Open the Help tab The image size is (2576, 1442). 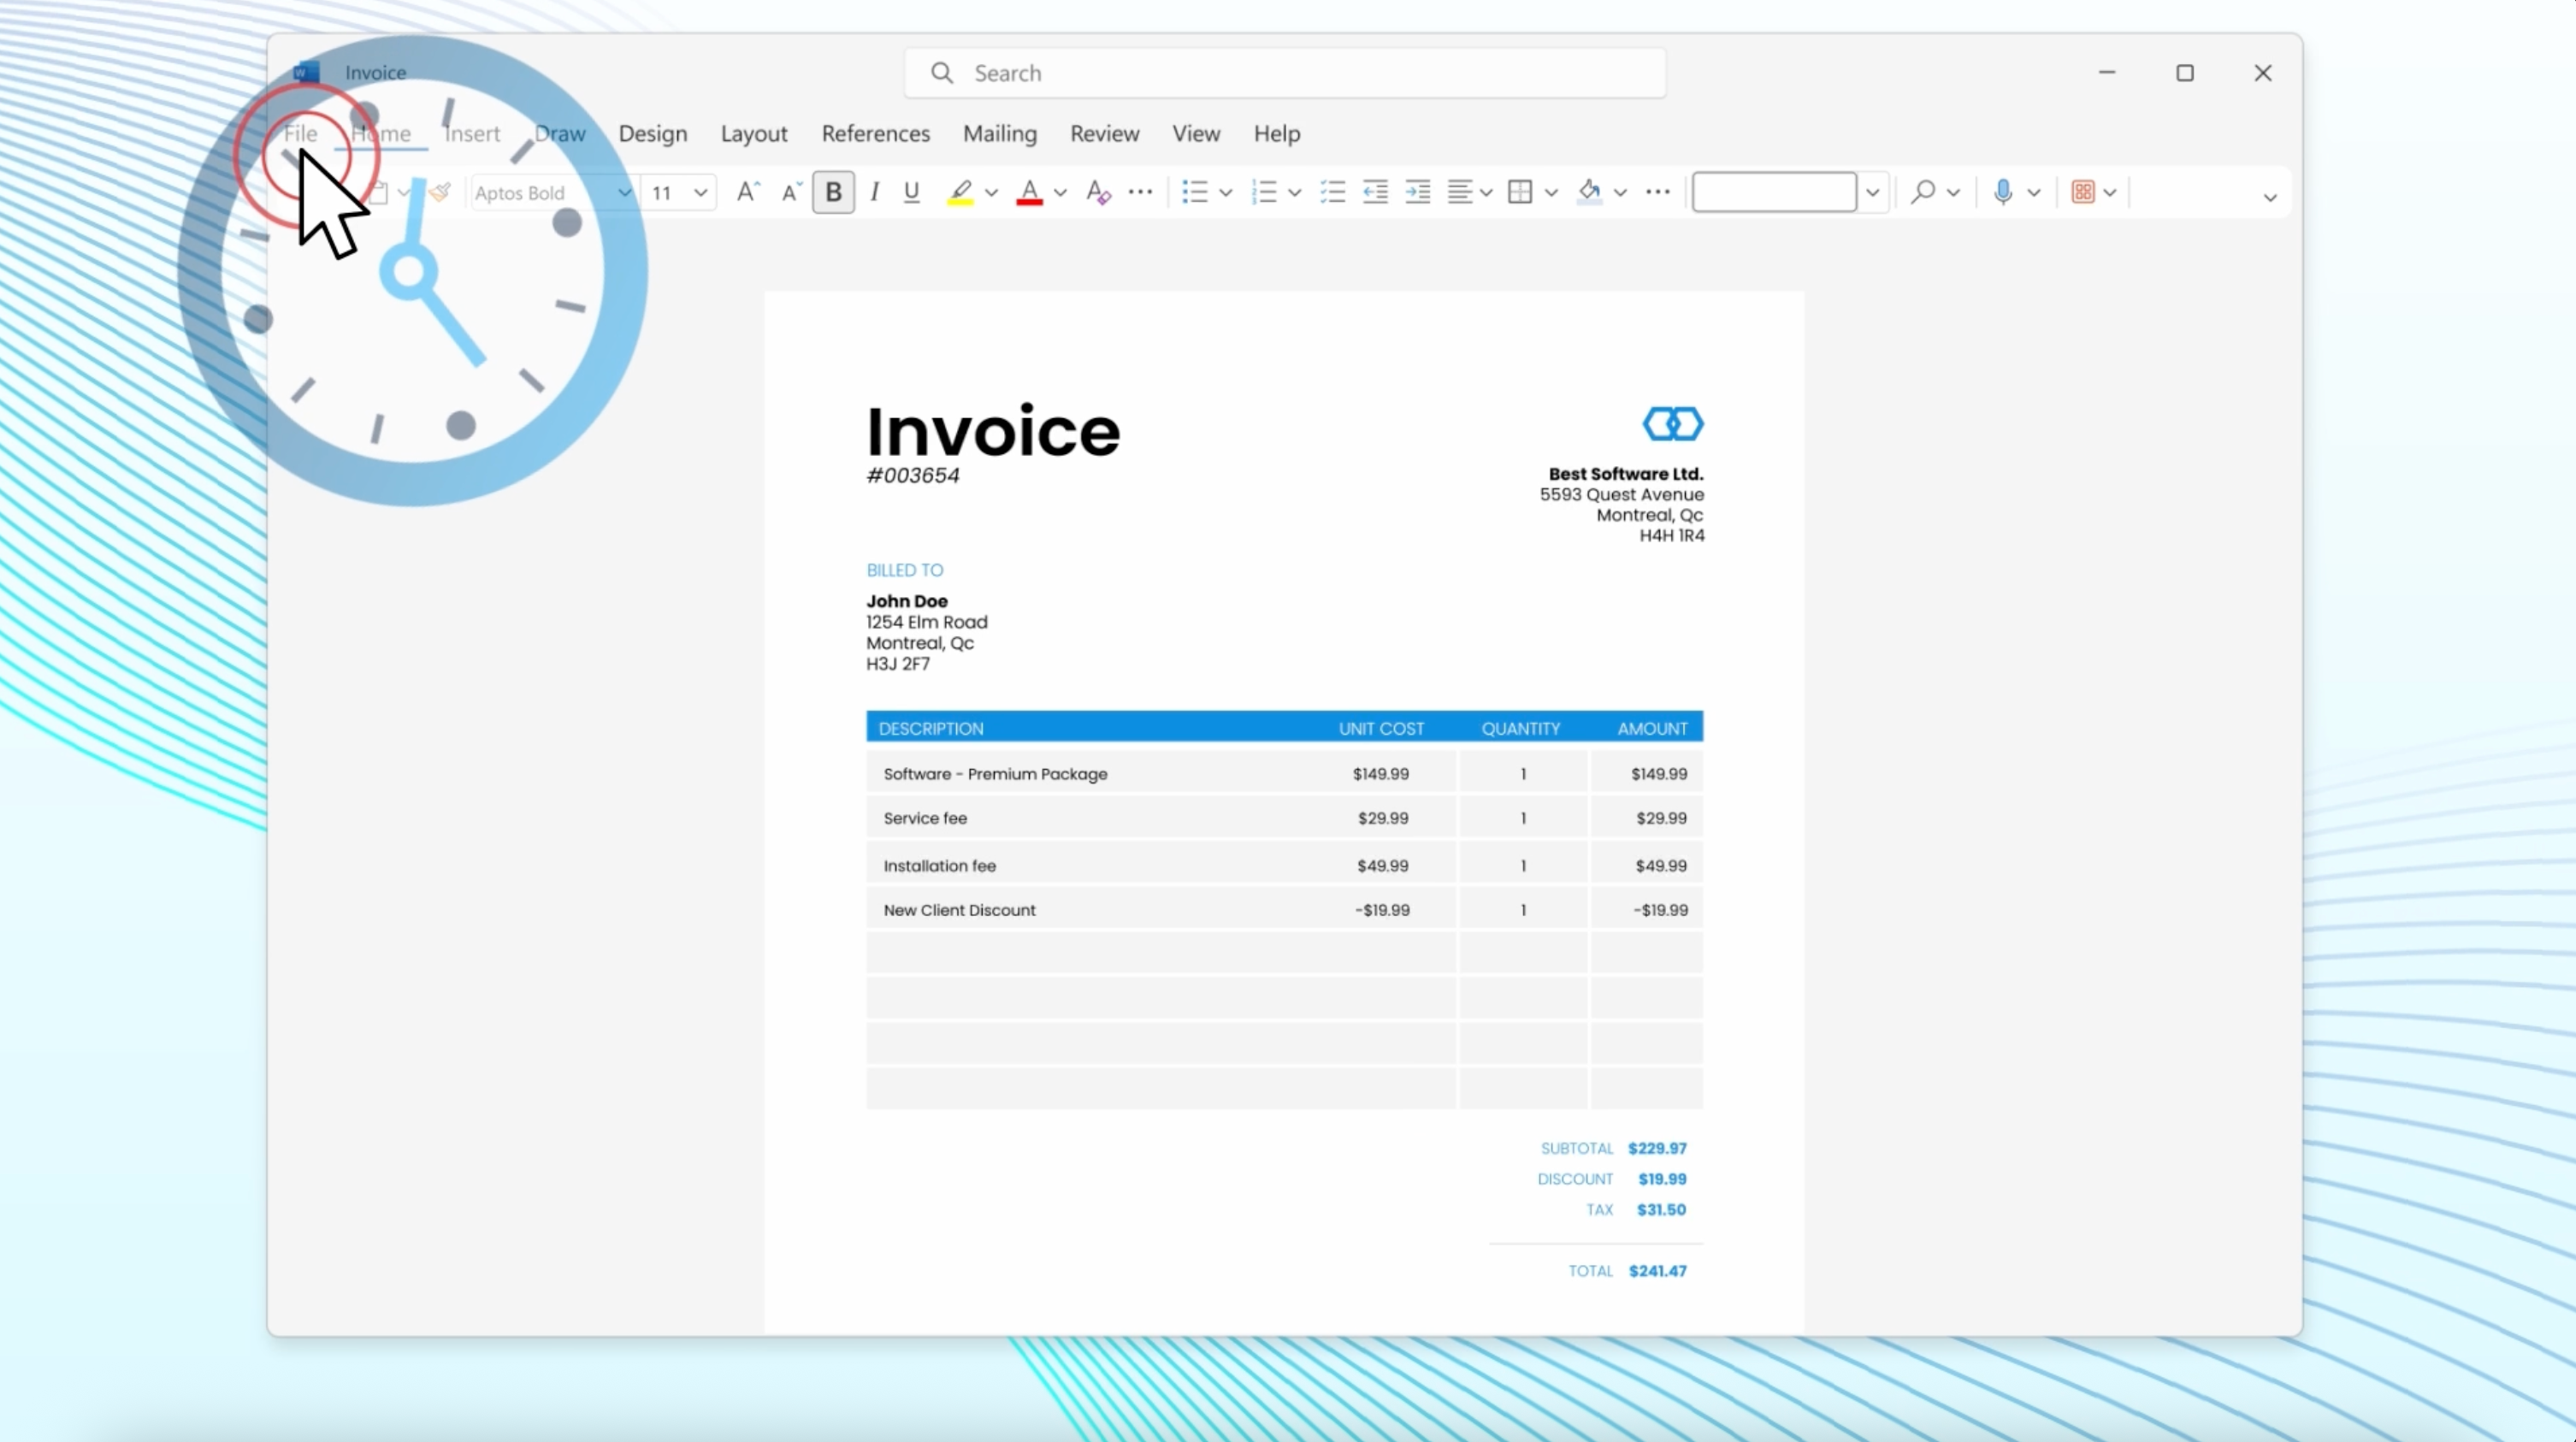[1277, 133]
